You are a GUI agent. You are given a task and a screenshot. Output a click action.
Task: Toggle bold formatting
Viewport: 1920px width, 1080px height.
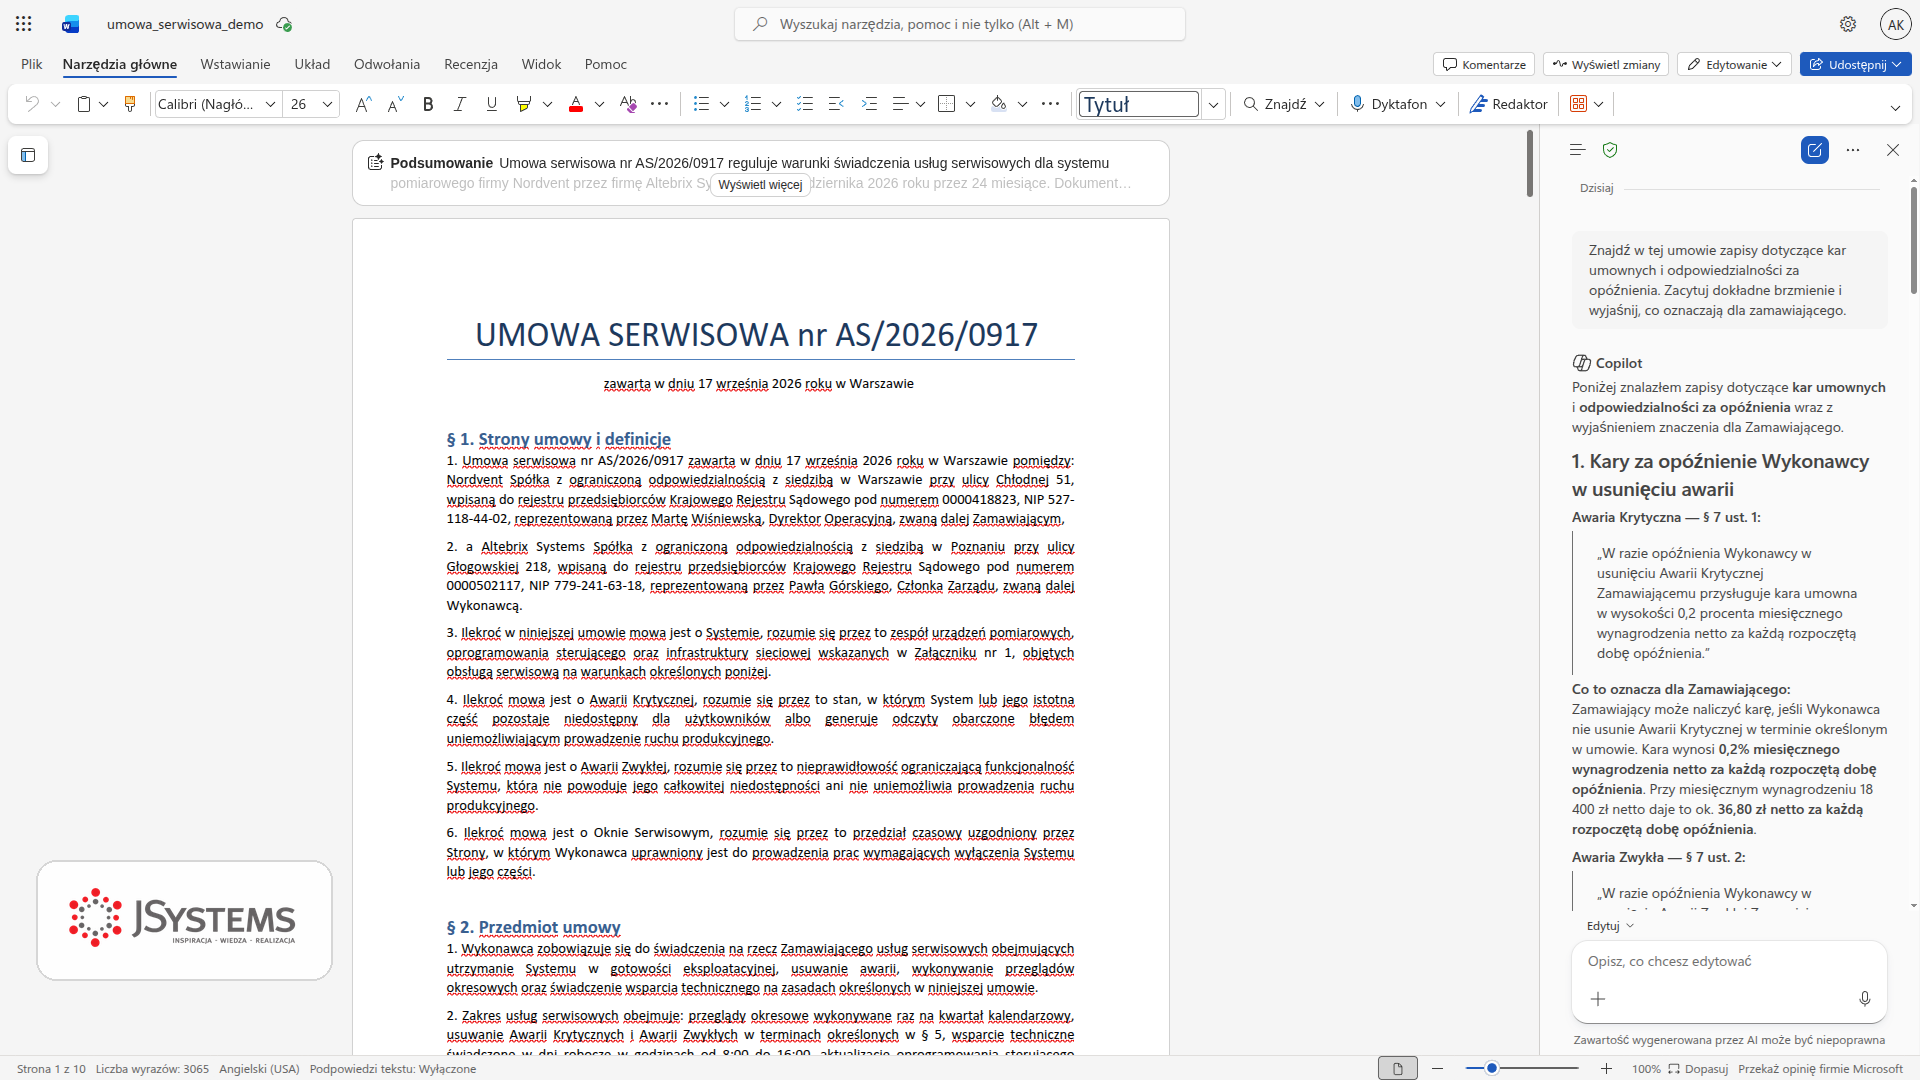[x=428, y=104]
